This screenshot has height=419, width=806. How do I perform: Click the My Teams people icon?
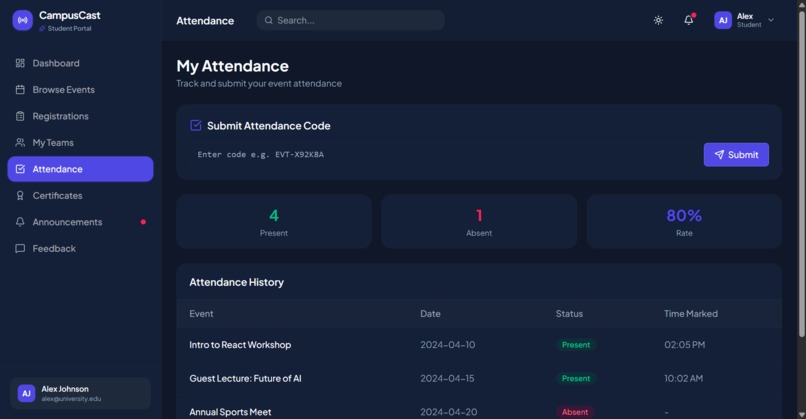(x=20, y=142)
